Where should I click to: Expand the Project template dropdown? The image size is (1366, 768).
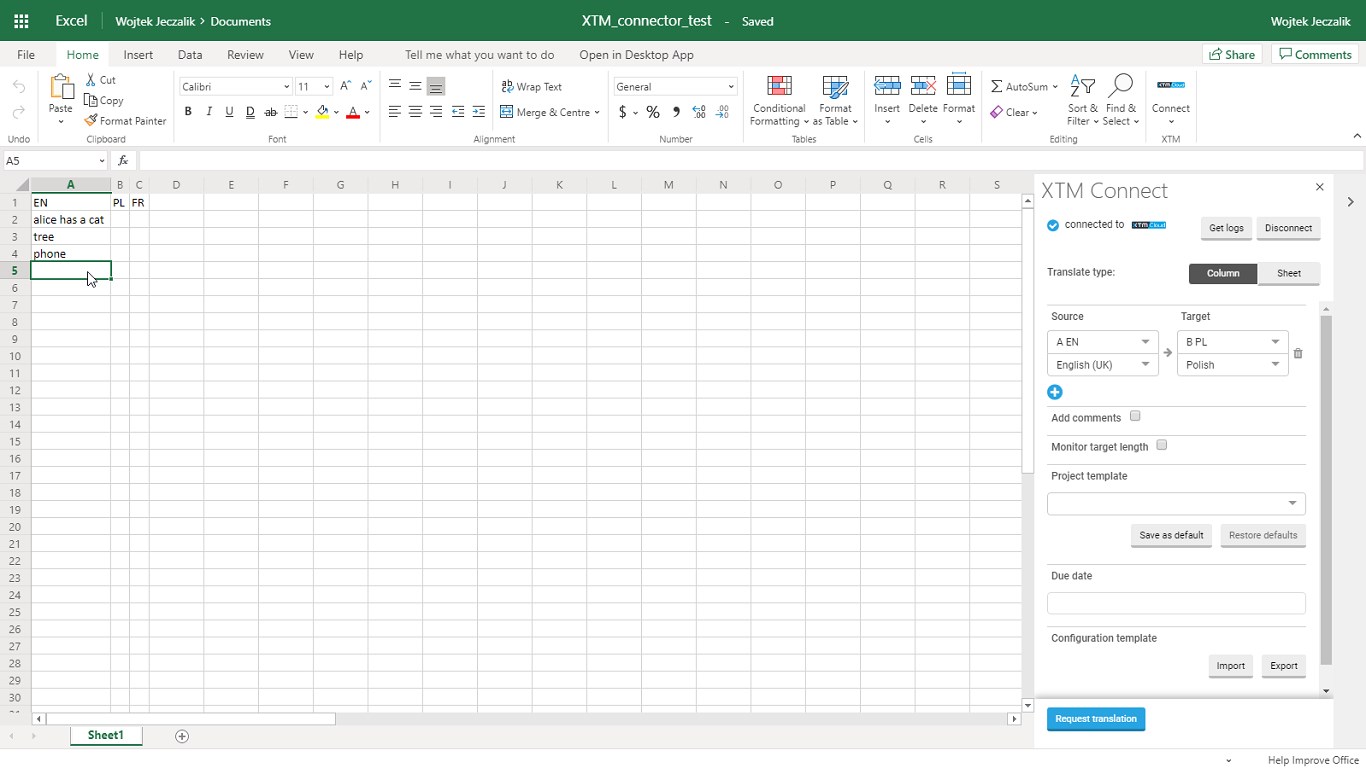tap(1176, 503)
